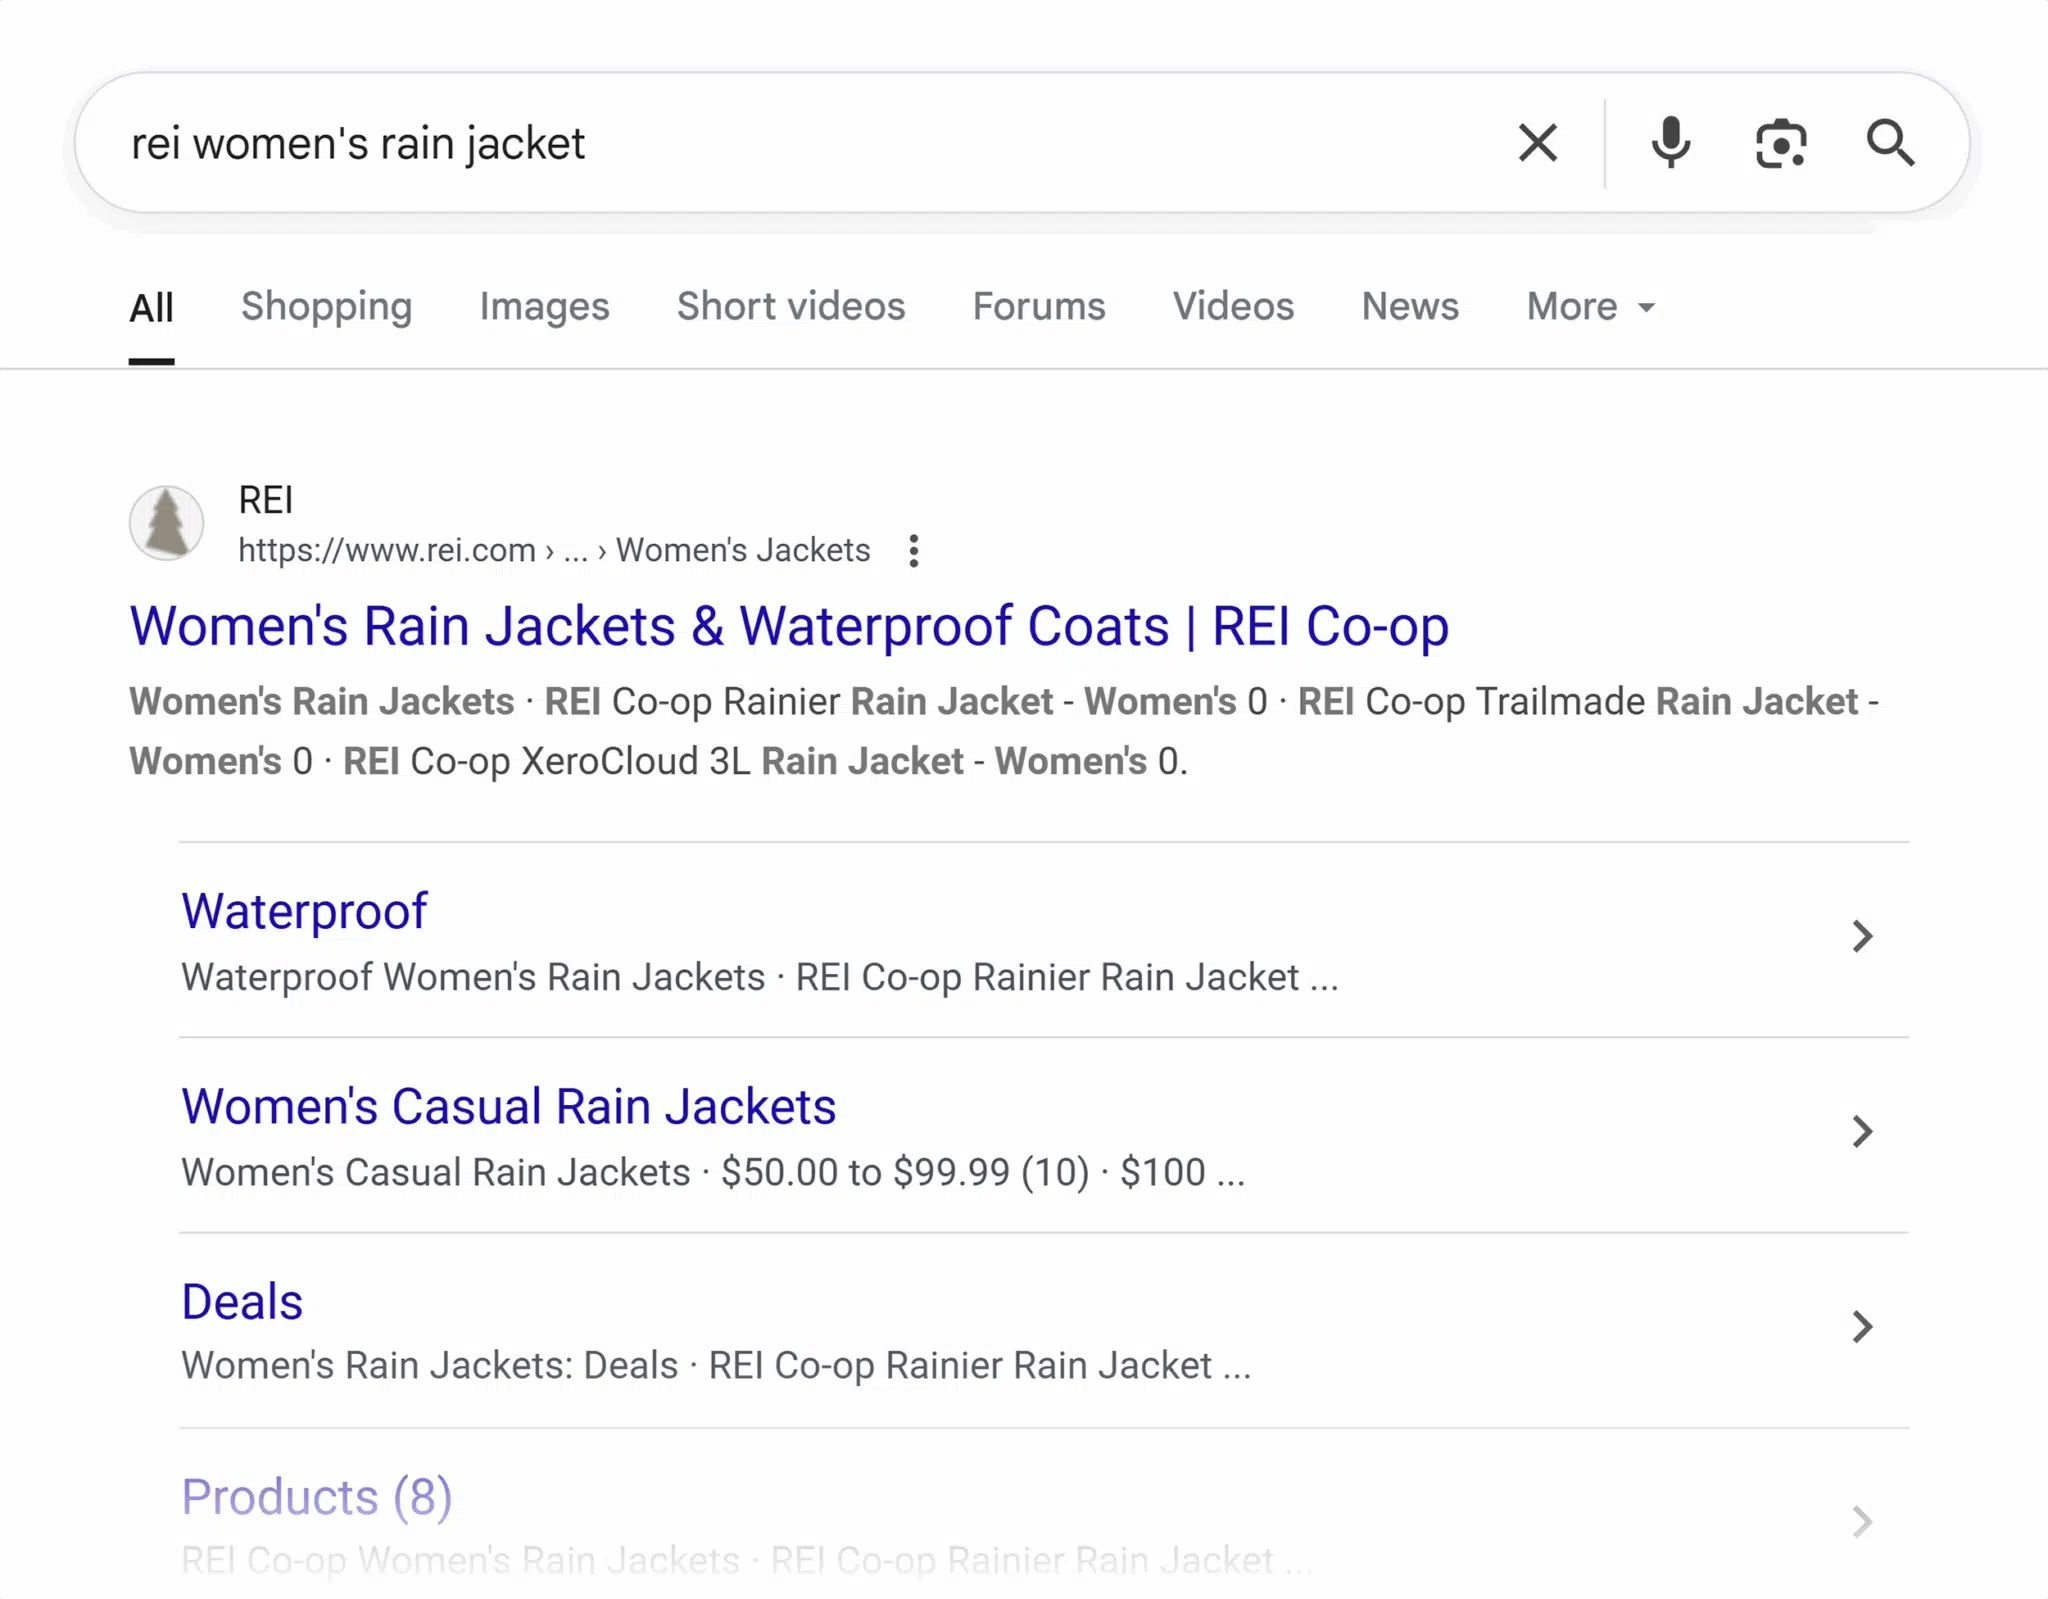Expand the More dropdown menu
Viewport: 2048px width, 1599px height.
click(1591, 306)
